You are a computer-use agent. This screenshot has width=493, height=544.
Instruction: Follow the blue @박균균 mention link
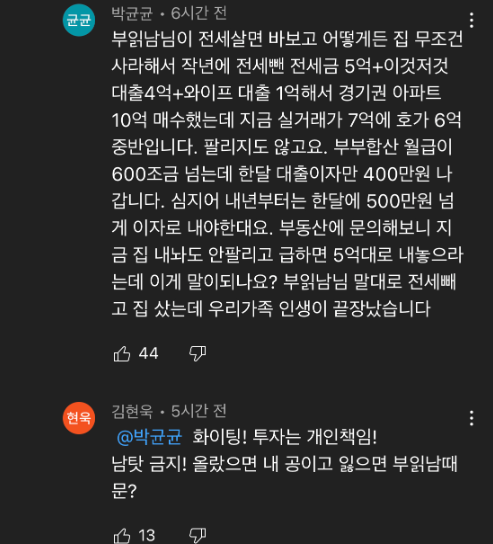[x=149, y=437]
